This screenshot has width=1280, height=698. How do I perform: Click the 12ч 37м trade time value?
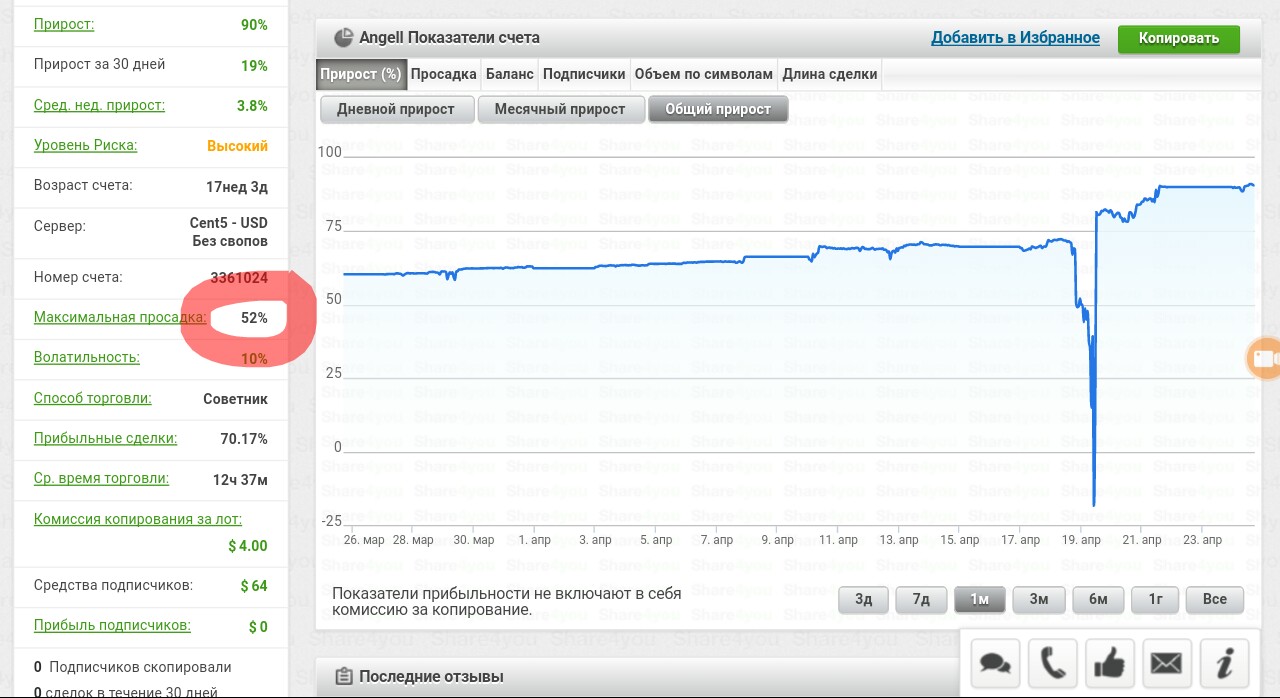(x=240, y=479)
